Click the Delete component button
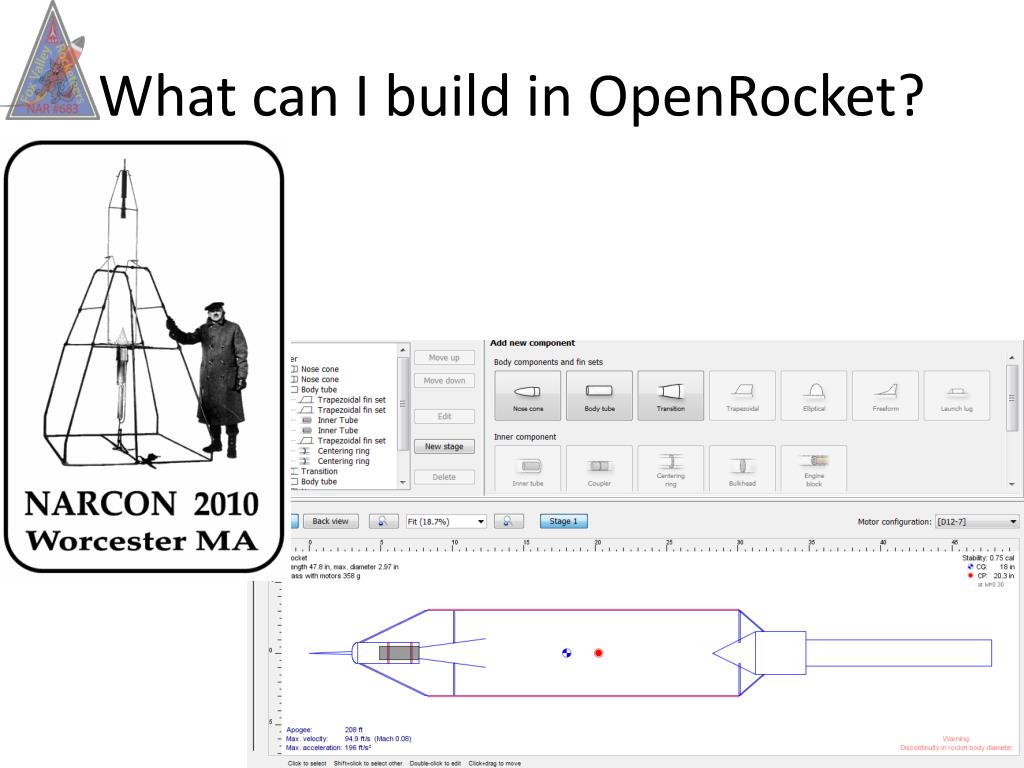1024x768 pixels. coord(444,477)
